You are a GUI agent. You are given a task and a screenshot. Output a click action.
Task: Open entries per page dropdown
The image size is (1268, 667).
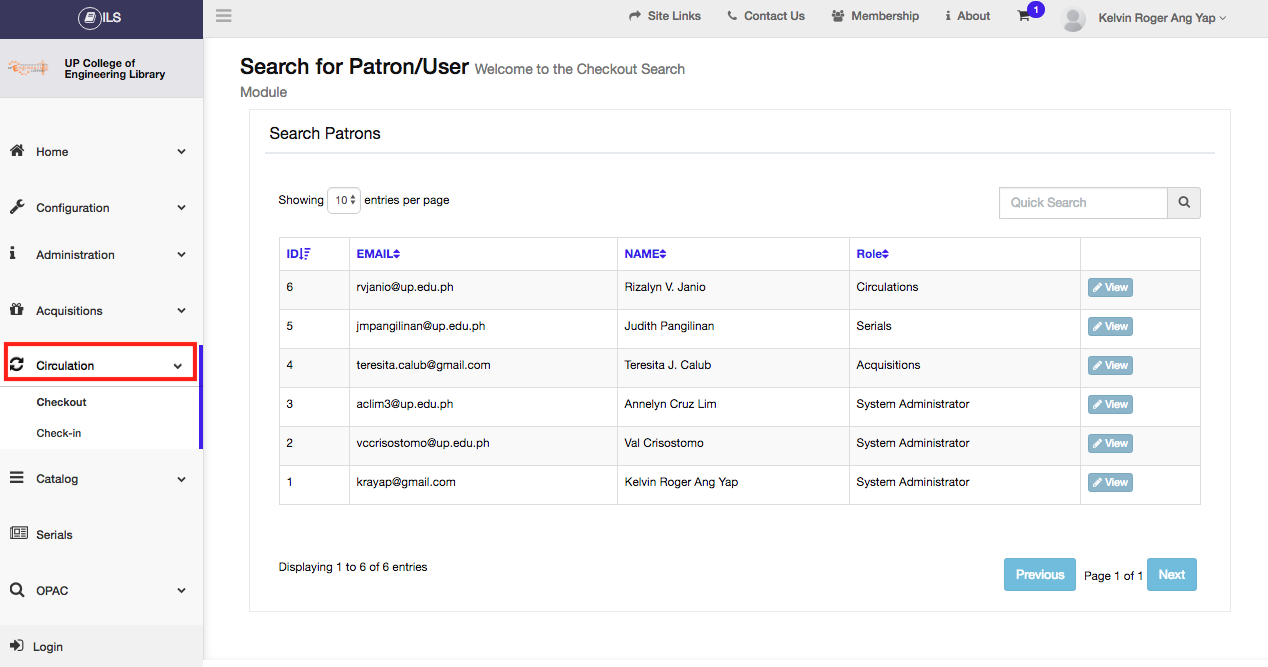click(x=344, y=200)
